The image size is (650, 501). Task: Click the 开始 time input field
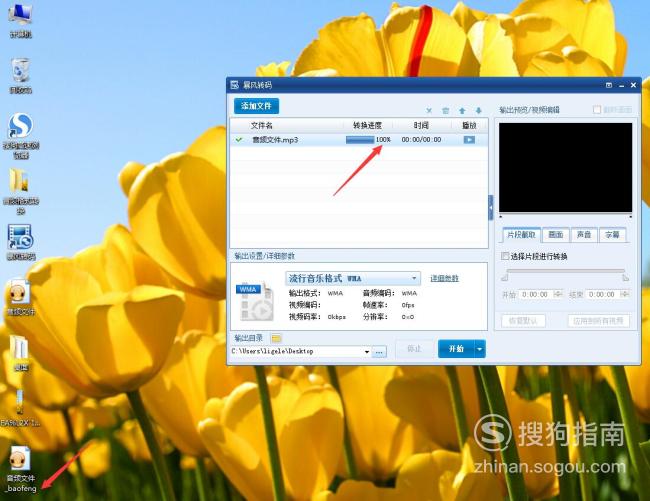point(536,294)
